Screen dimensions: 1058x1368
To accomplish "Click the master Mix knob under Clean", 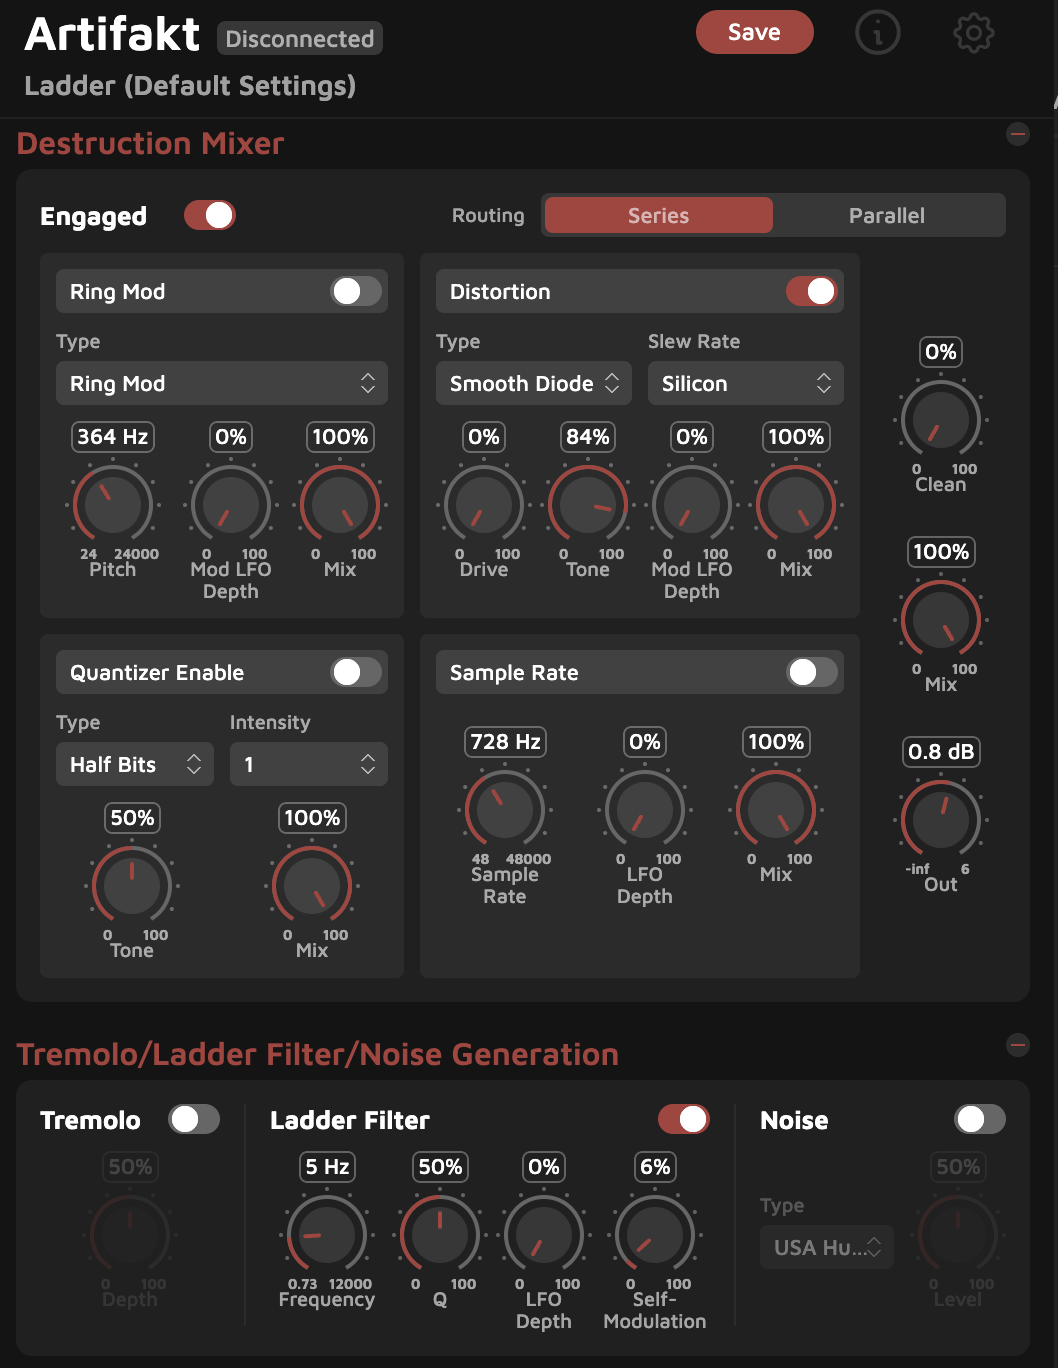I will click(941, 620).
